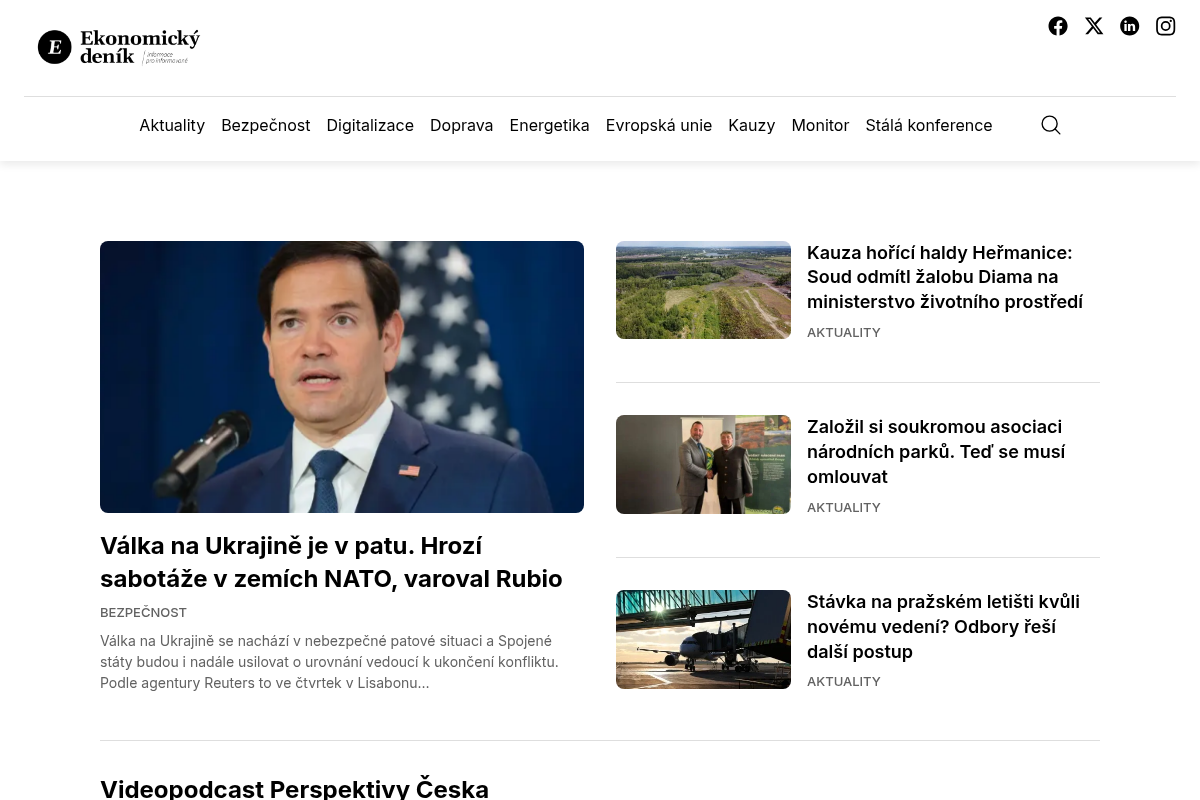Click the search magnifier icon
The height and width of the screenshot is (800, 1200).
(x=1051, y=125)
